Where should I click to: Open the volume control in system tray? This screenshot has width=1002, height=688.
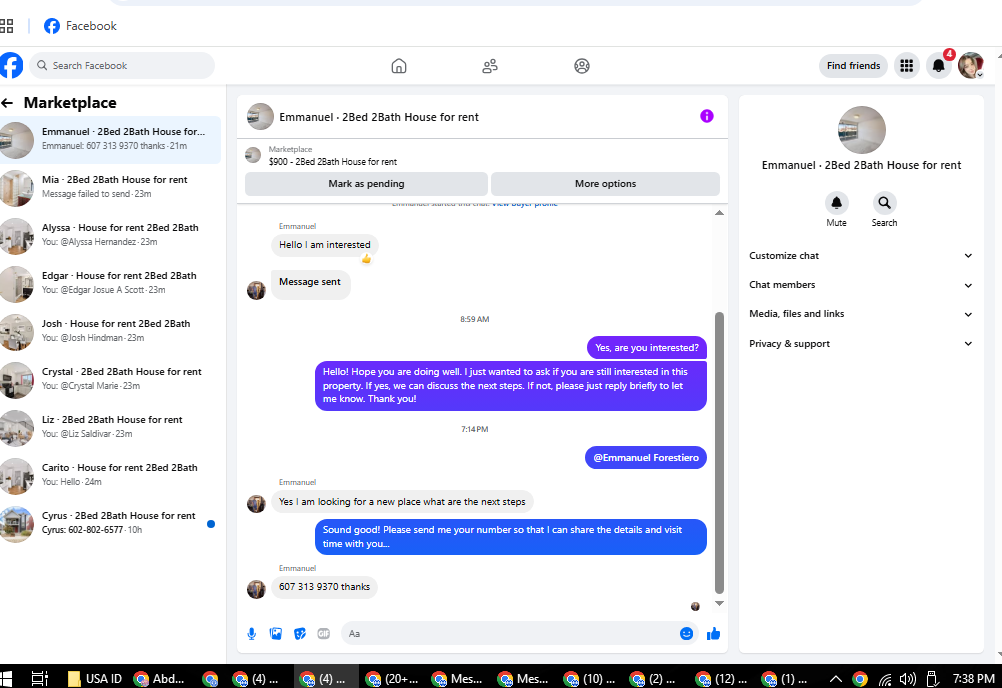click(907, 679)
